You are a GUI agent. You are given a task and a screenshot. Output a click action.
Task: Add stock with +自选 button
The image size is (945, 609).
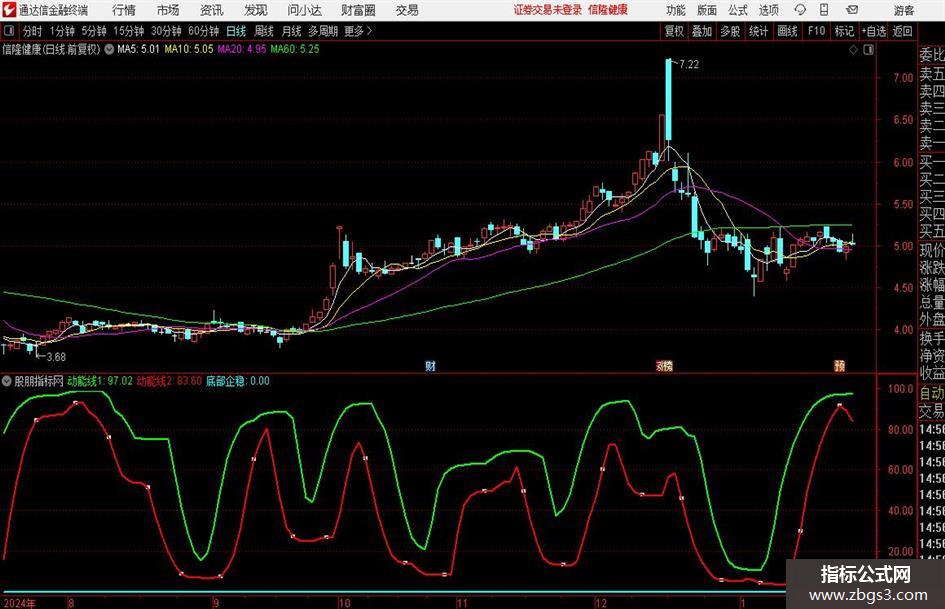point(873,31)
